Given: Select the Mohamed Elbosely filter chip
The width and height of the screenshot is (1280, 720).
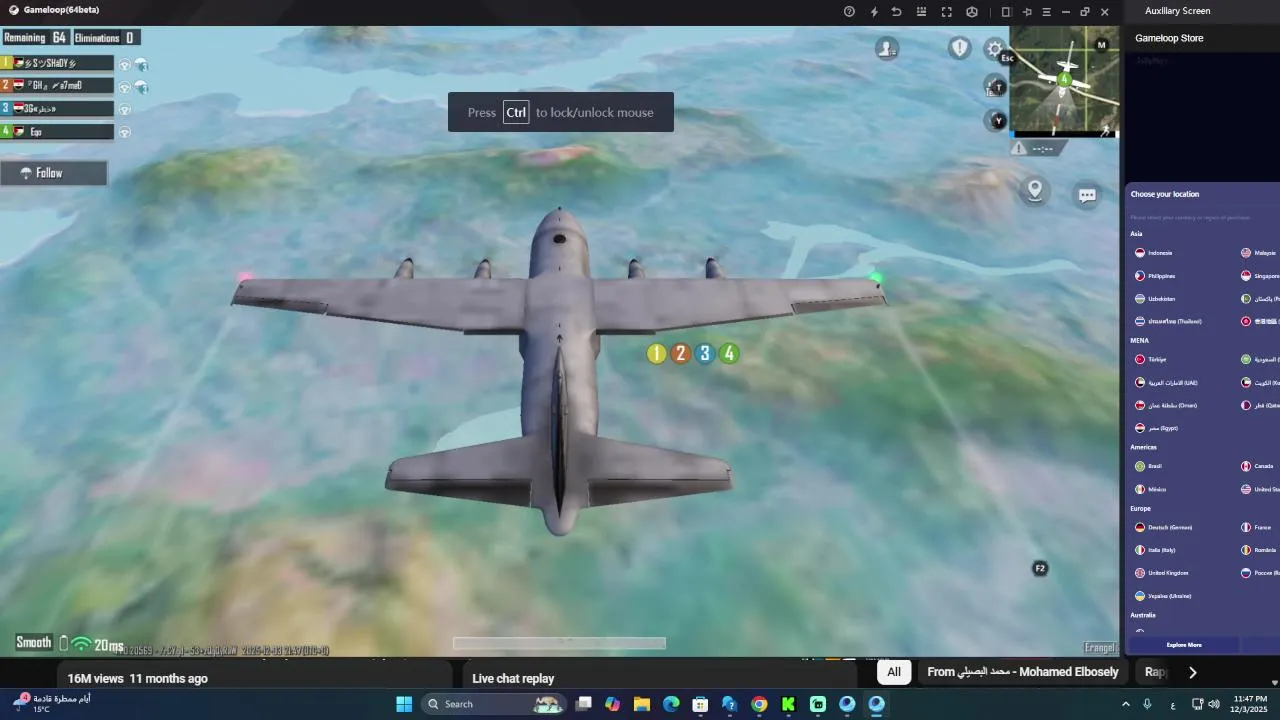Looking at the screenshot, I should pos(1023,672).
